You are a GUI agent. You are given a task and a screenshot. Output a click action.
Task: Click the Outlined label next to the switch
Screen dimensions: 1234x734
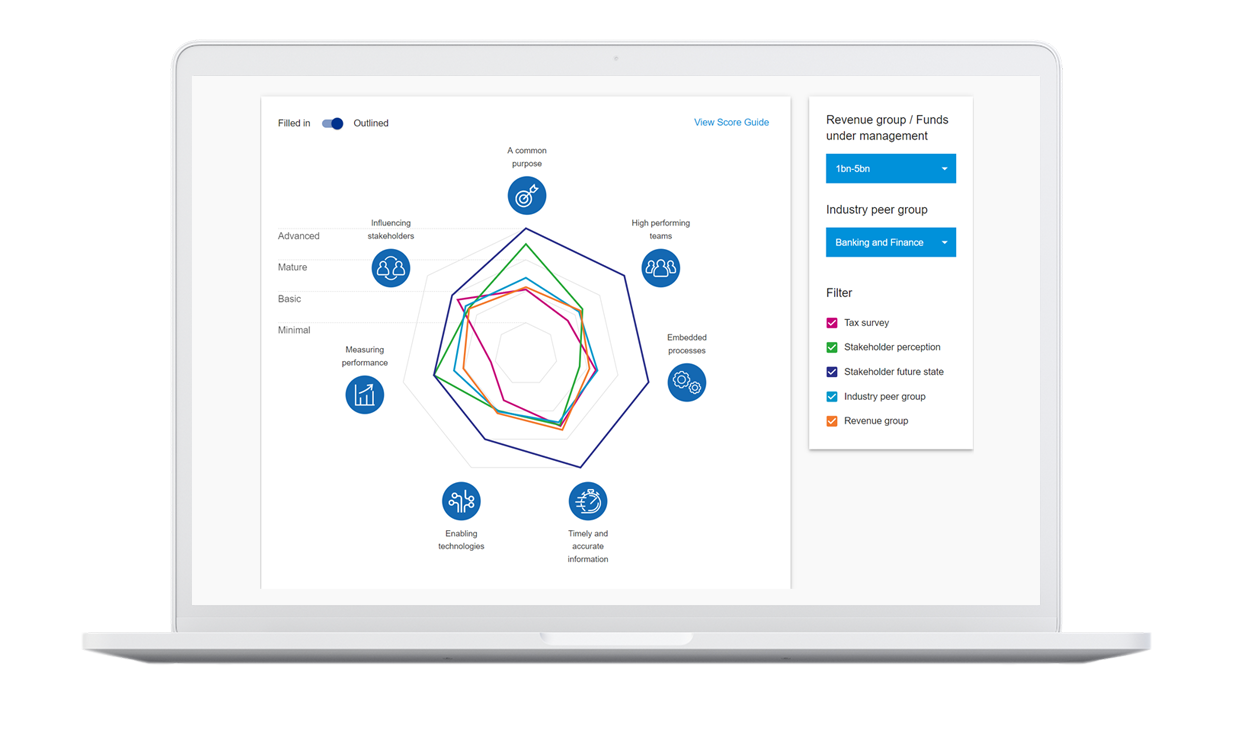pyautogui.click(x=371, y=123)
